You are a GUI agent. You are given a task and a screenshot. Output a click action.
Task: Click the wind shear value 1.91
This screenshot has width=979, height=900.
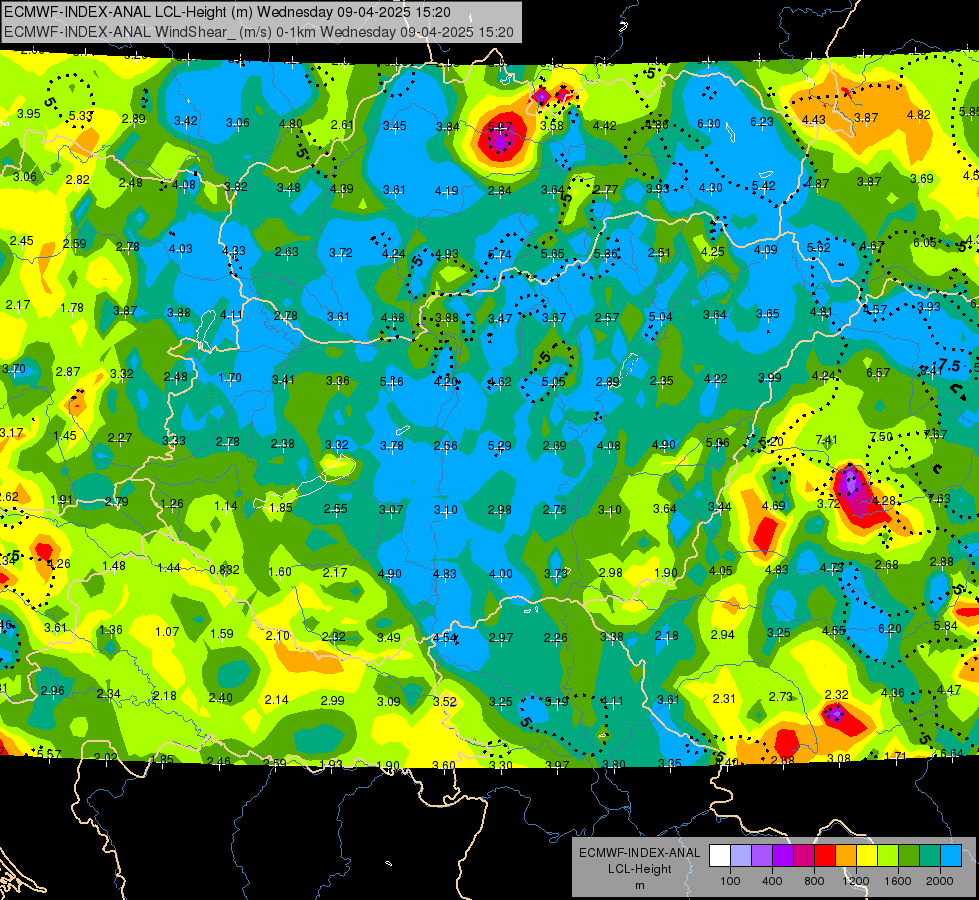pyautogui.click(x=61, y=500)
